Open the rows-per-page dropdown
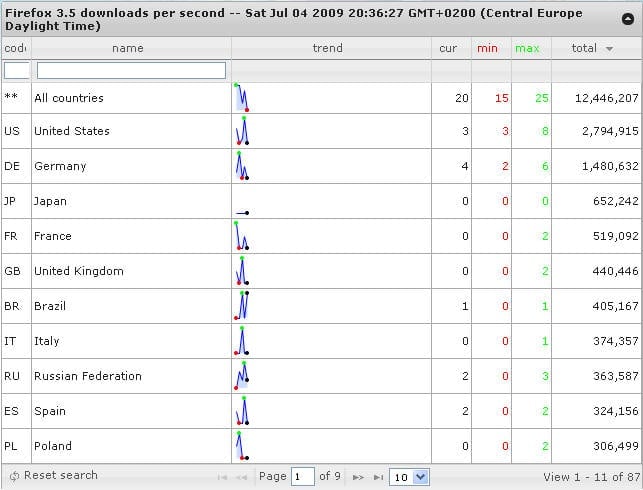The width and height of the screenshot is (643, 490). (x=409, y=477)
